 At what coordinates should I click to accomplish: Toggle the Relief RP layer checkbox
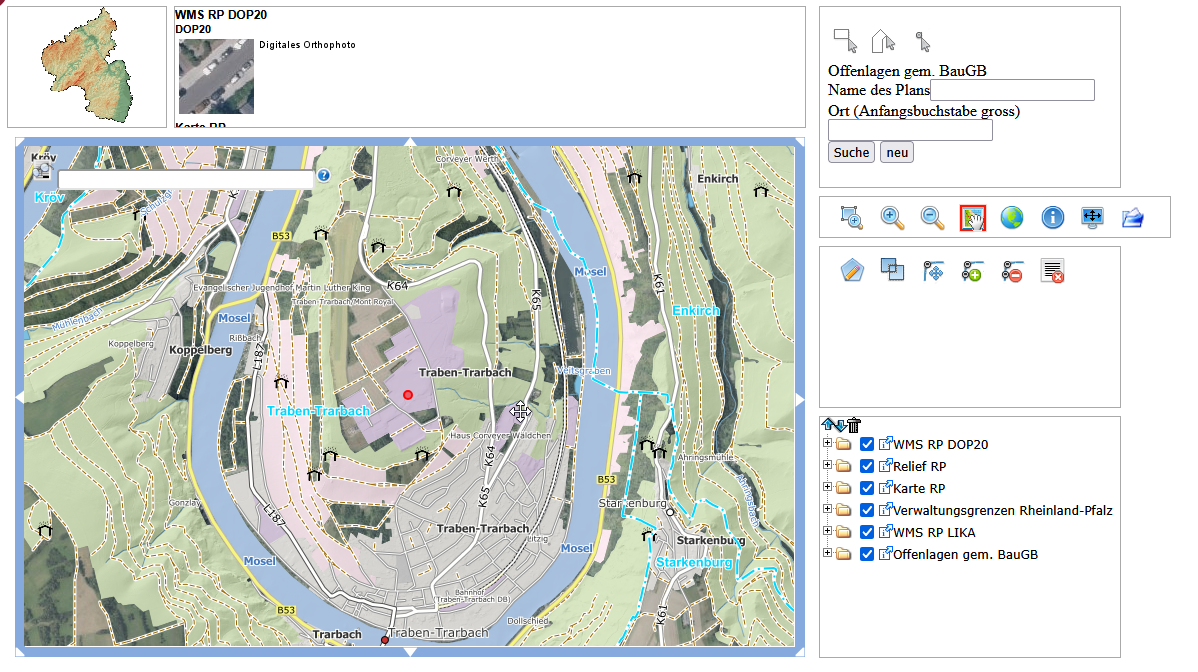pyautogui.click(x=867, y=467)
